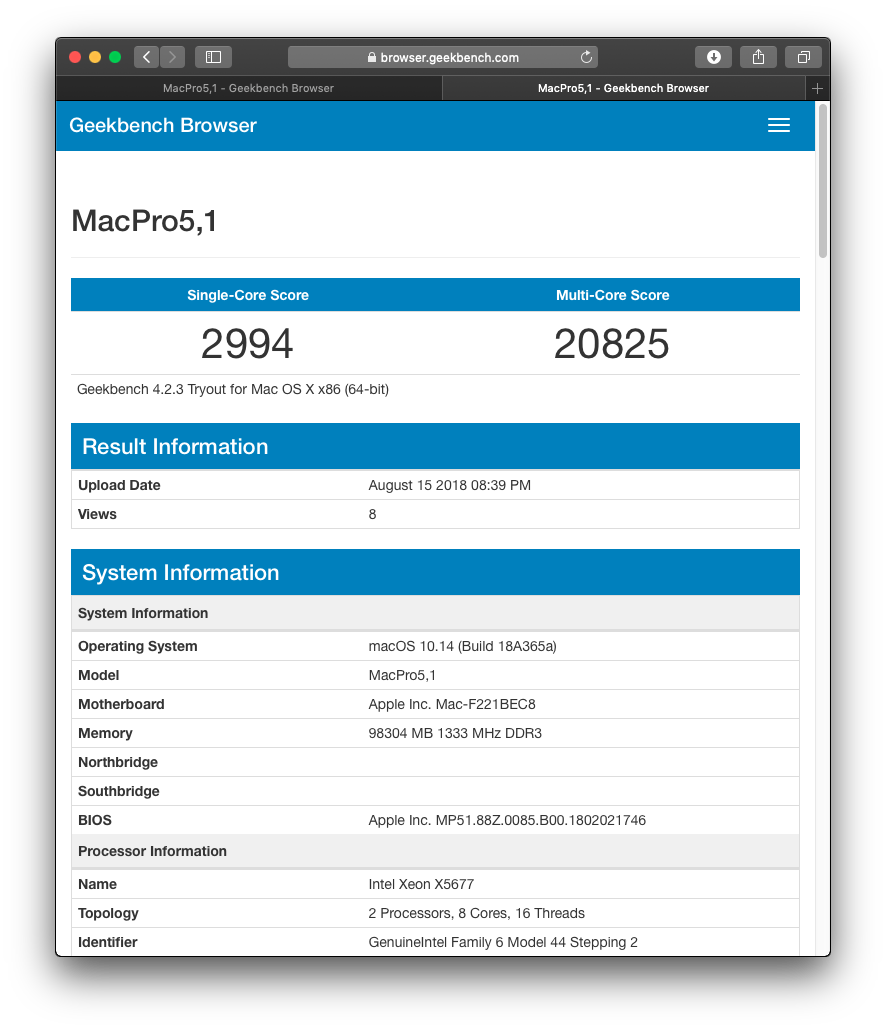Minimize the window with the yellow button

(x=95, y=57)
